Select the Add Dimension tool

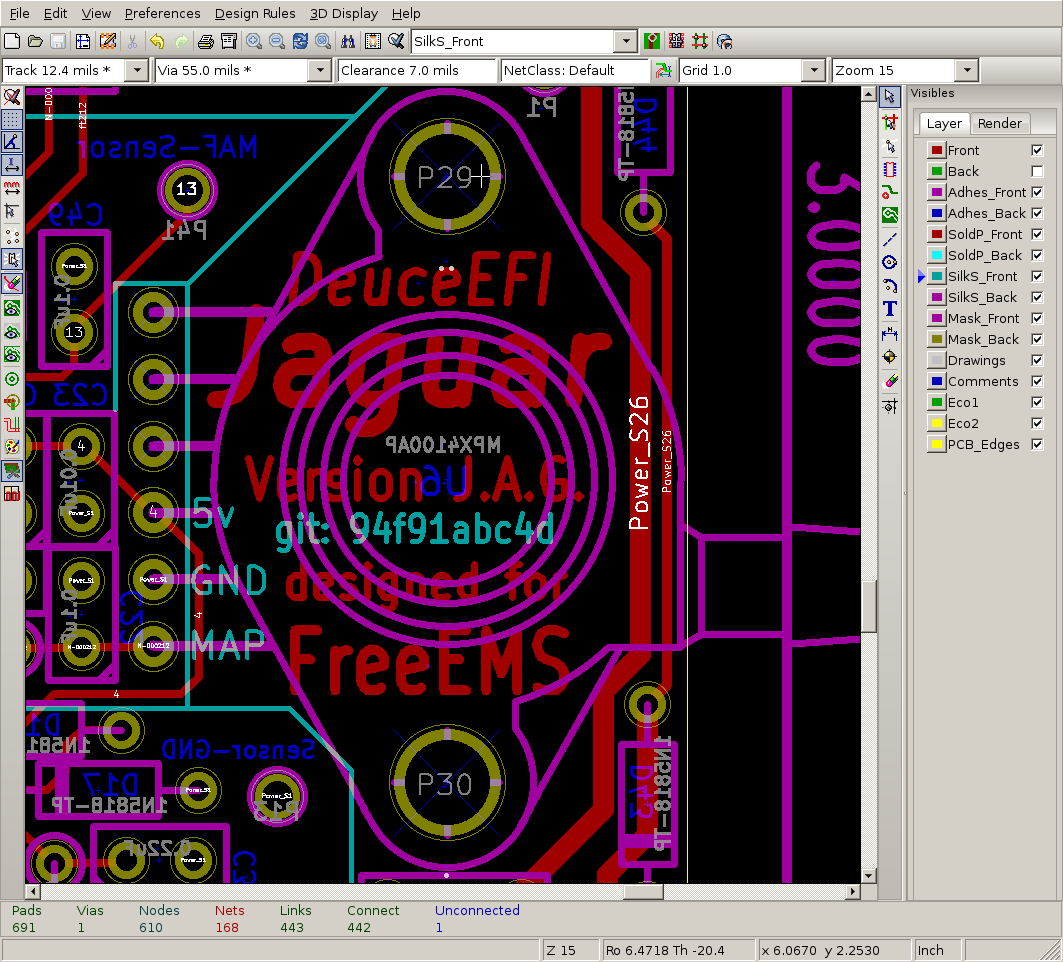pos(889,333)
